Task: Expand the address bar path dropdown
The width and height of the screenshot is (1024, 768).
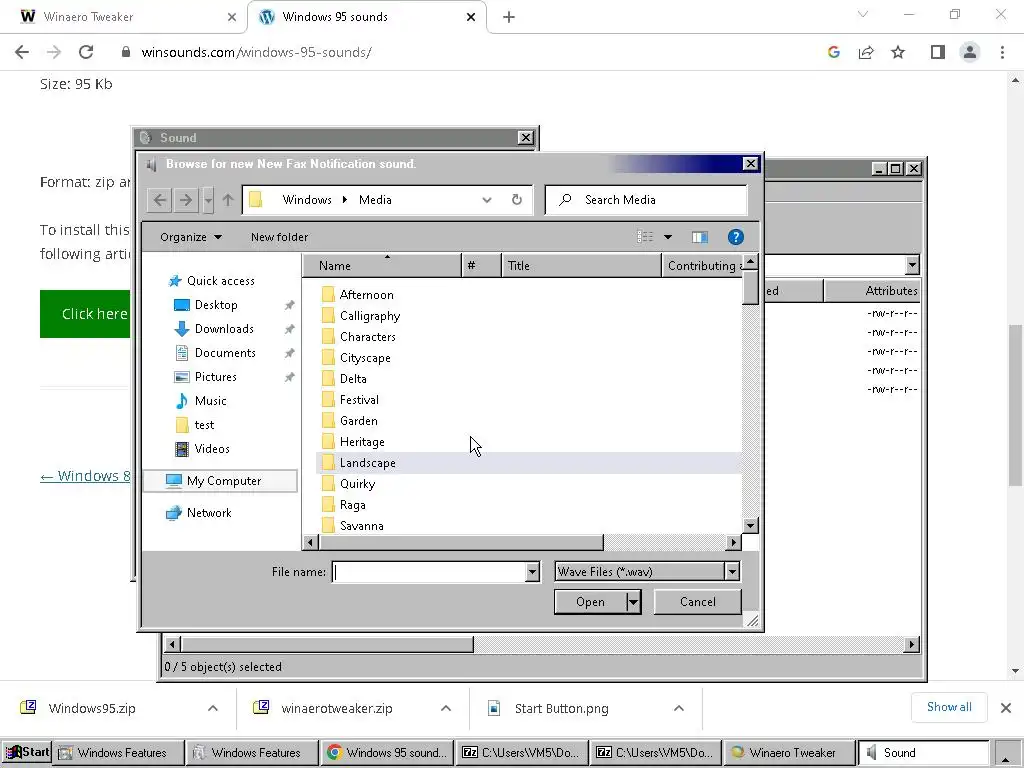Action: tap(487, 200)
